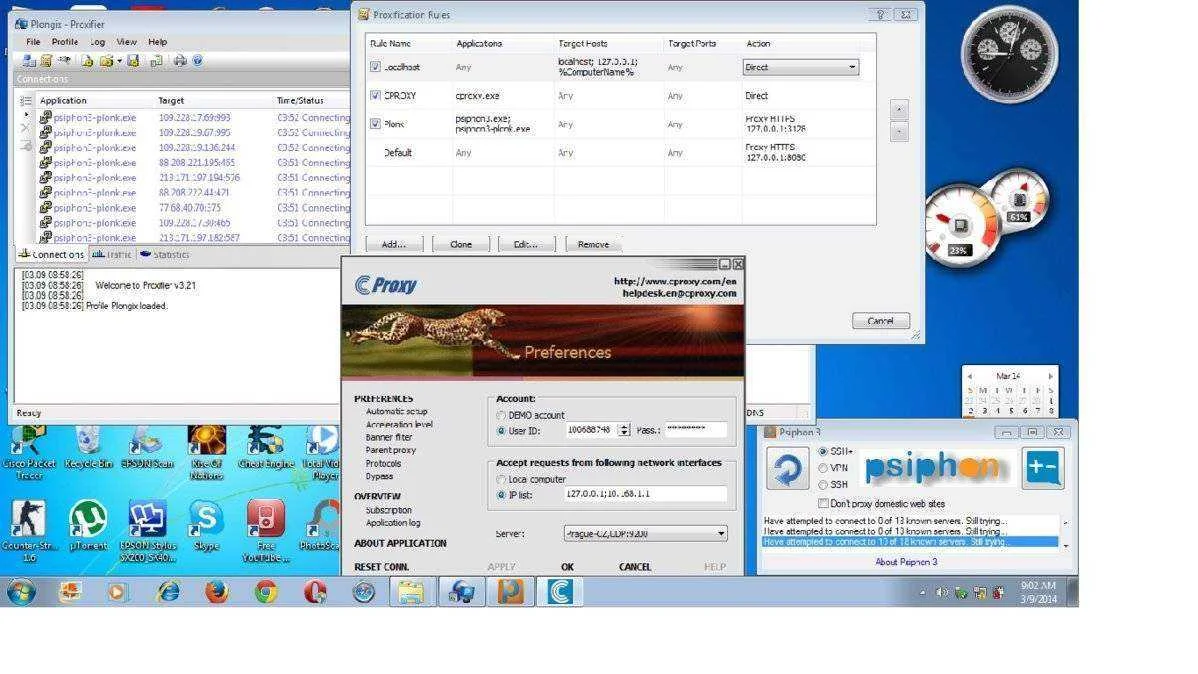Open the Rise Of Nations desktop shortcut
The width and height of the screenshot is (1198, 674).
tap(206, 453)
